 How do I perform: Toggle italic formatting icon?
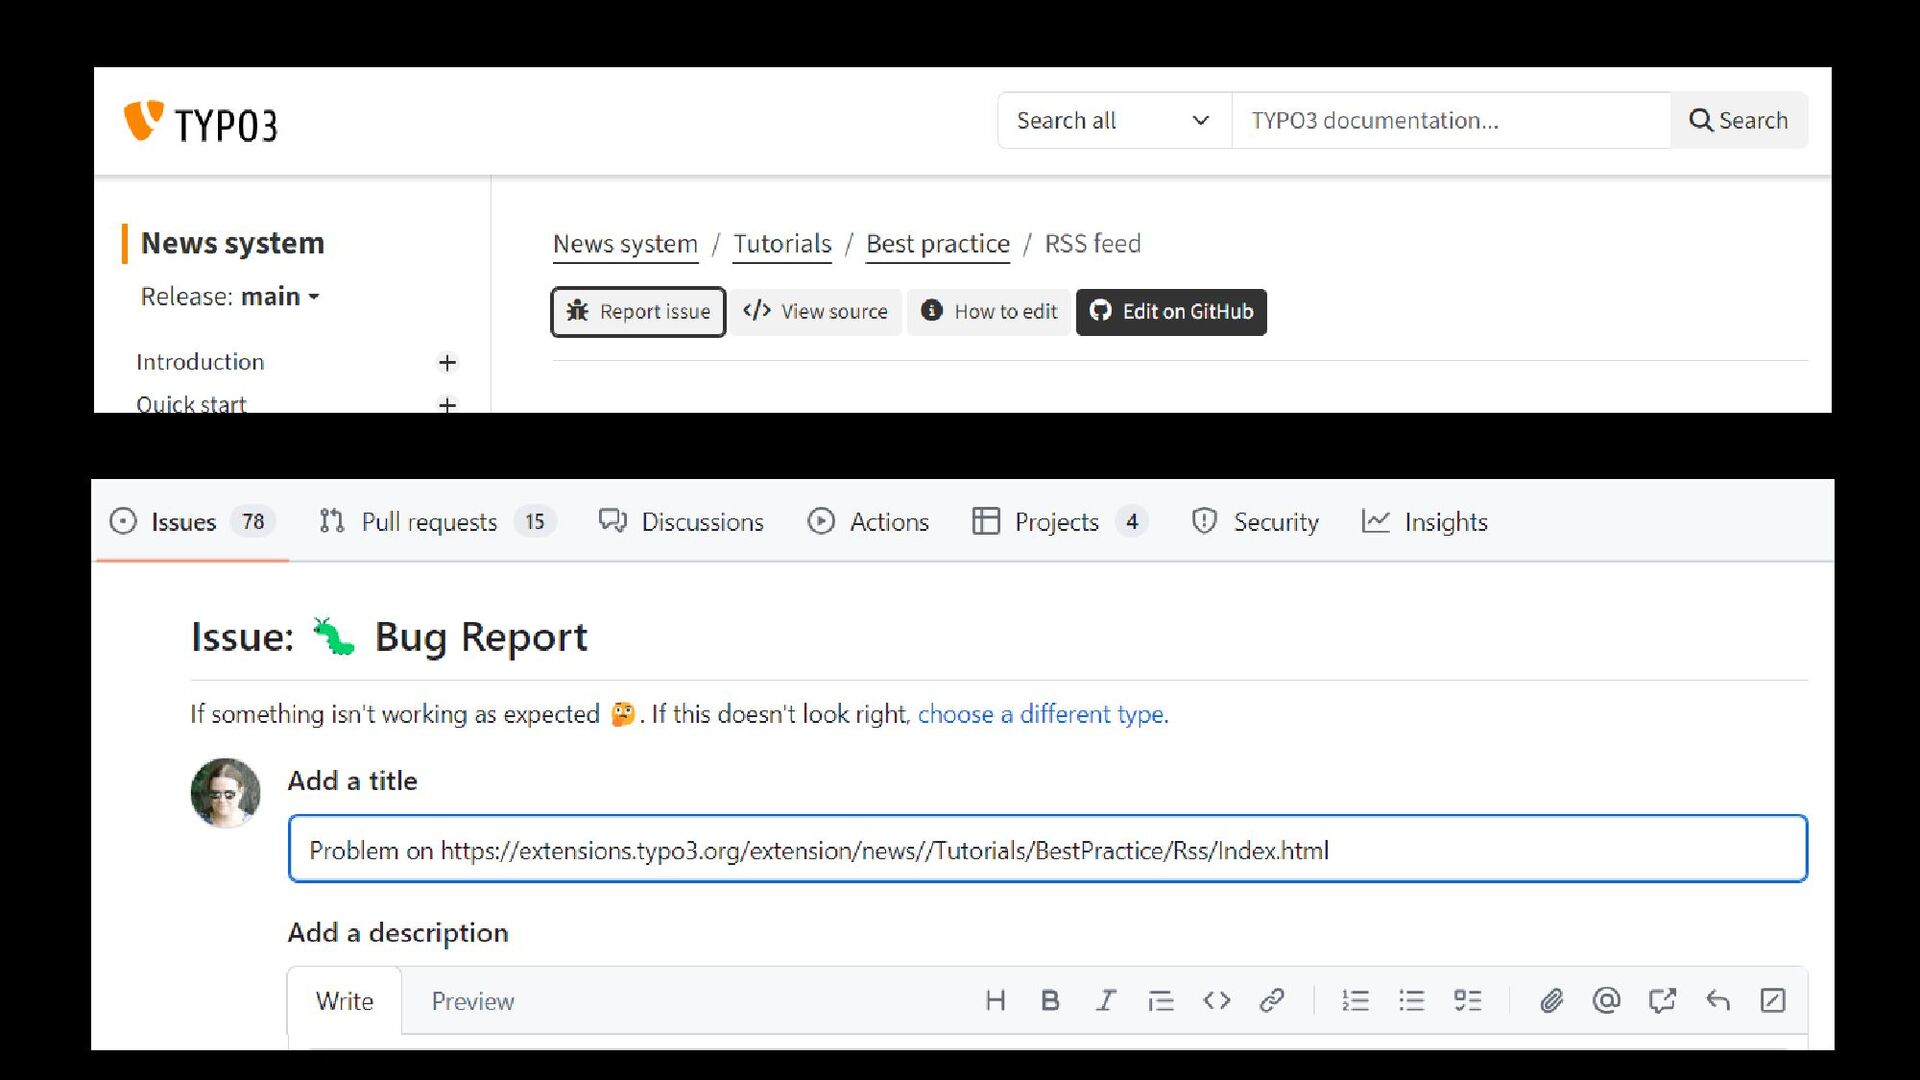pos(1105,1001)
